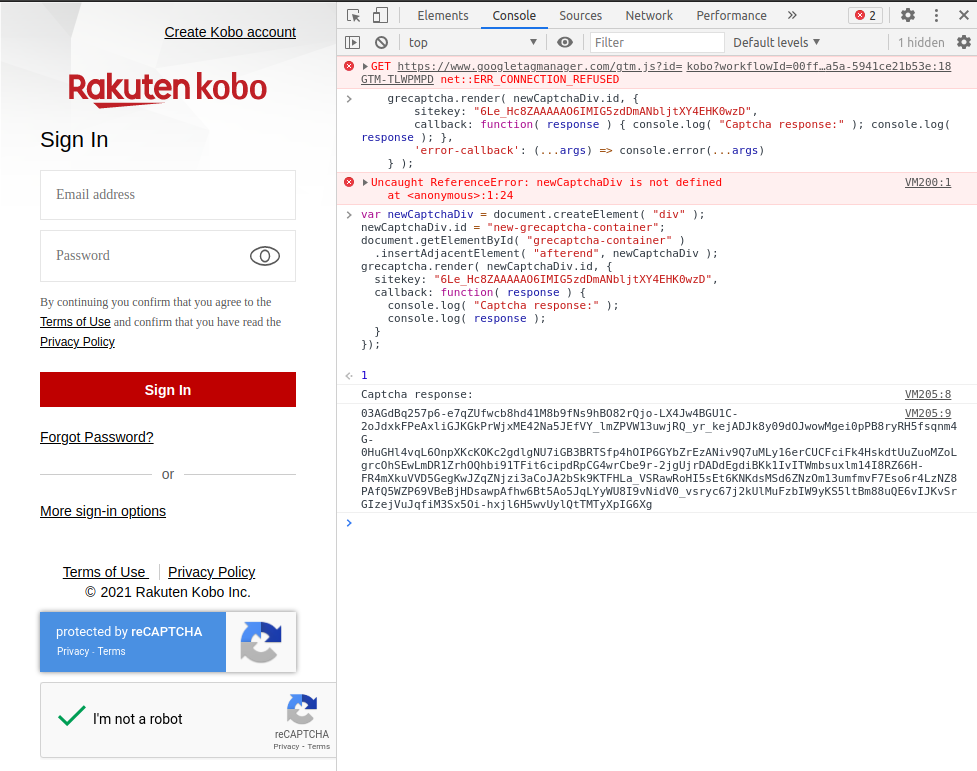Open more DevTools tabs chevron
Image resolution: width=977 pixels, height=771 pixels.
pos(792,16)
